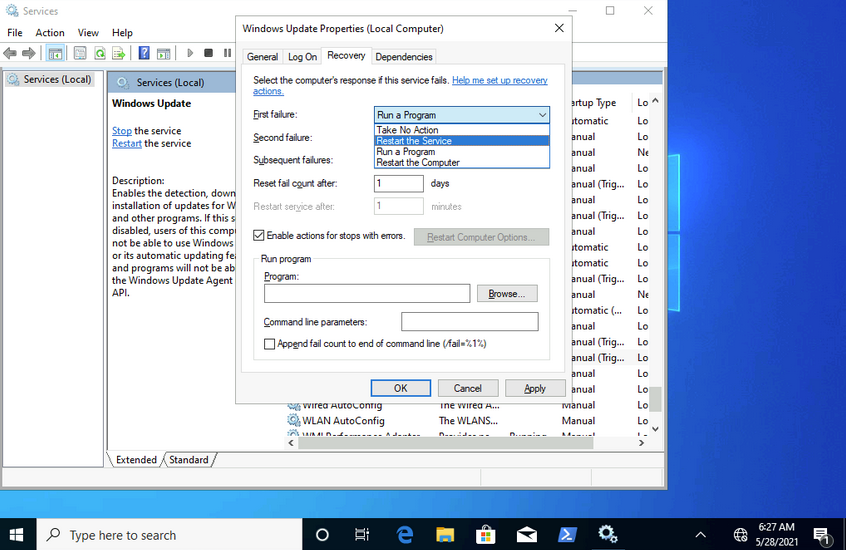Screen dimensions: 846x550
Task: Click the scroll-left arrow of the services list
Action: point(291,443)
